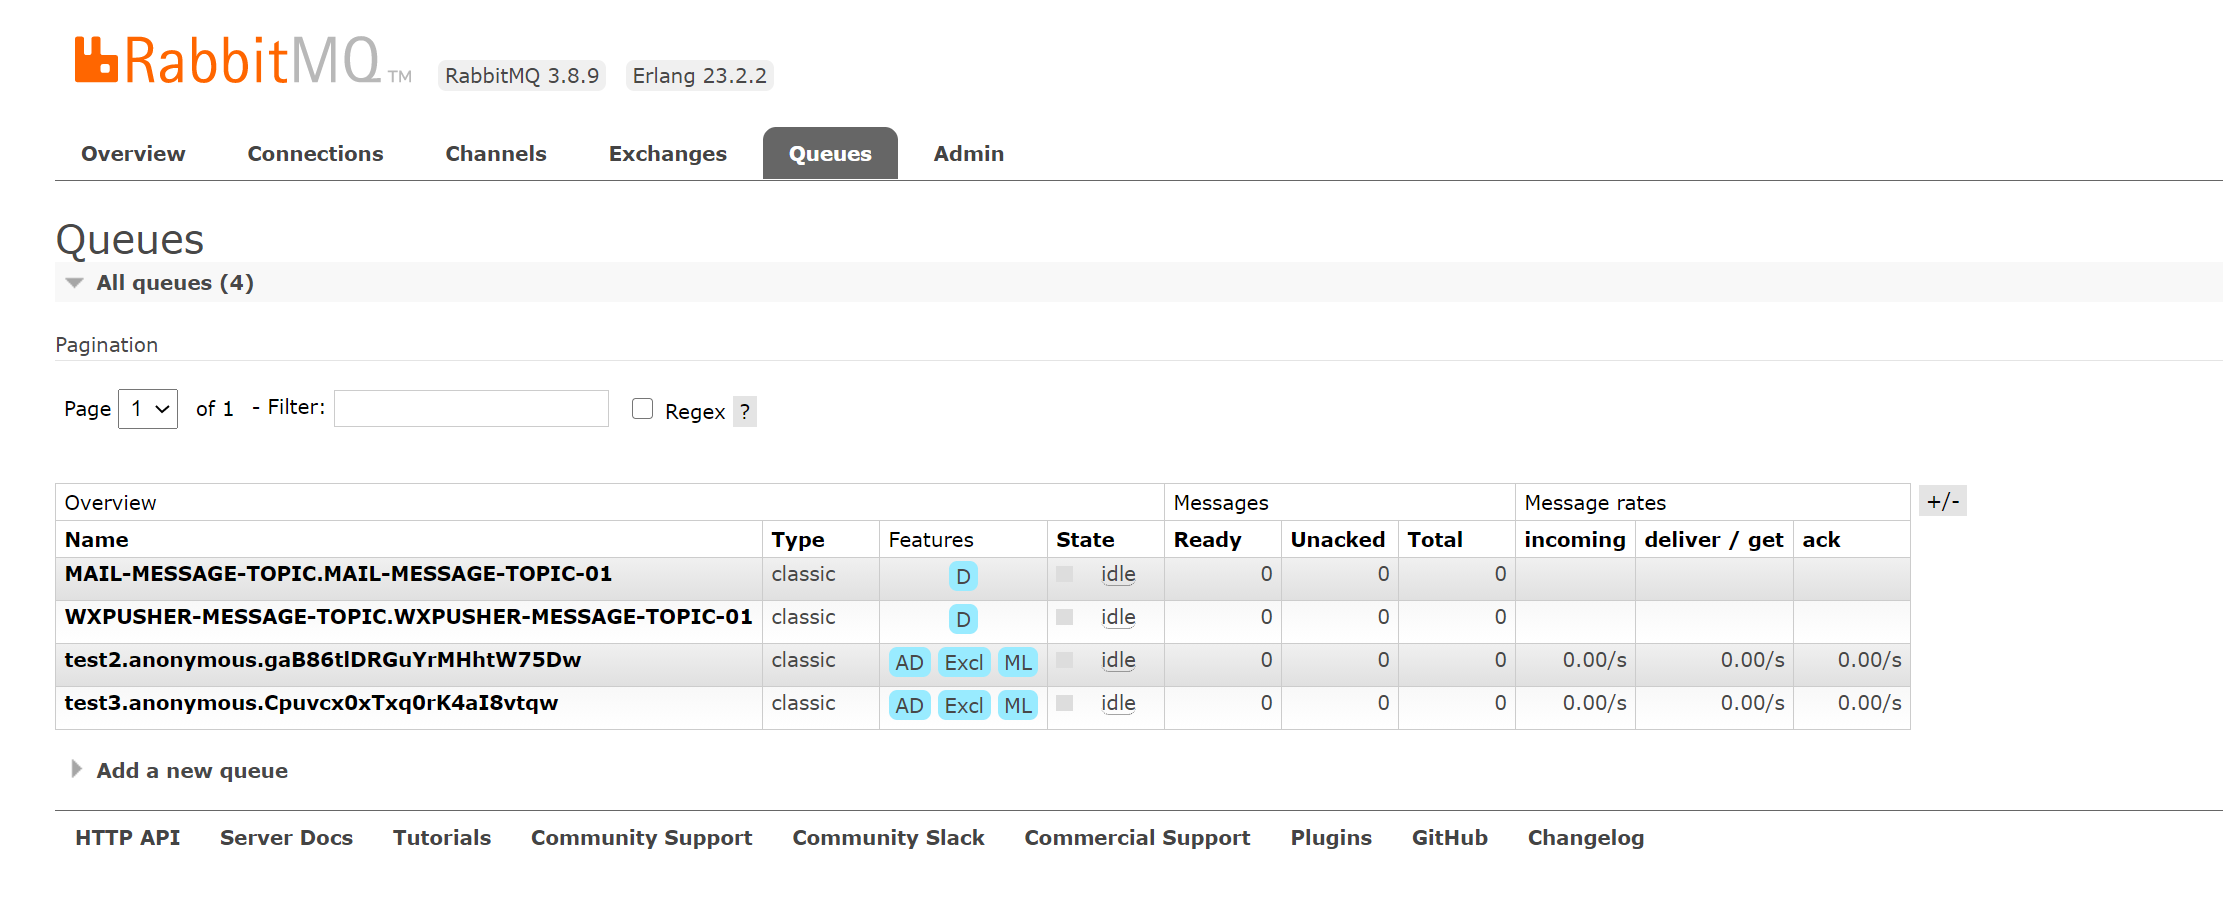Open the test2.anonymous queue details
This screenshot has height=914, width=2223.
pyautogui.click(x=322, y=660)
